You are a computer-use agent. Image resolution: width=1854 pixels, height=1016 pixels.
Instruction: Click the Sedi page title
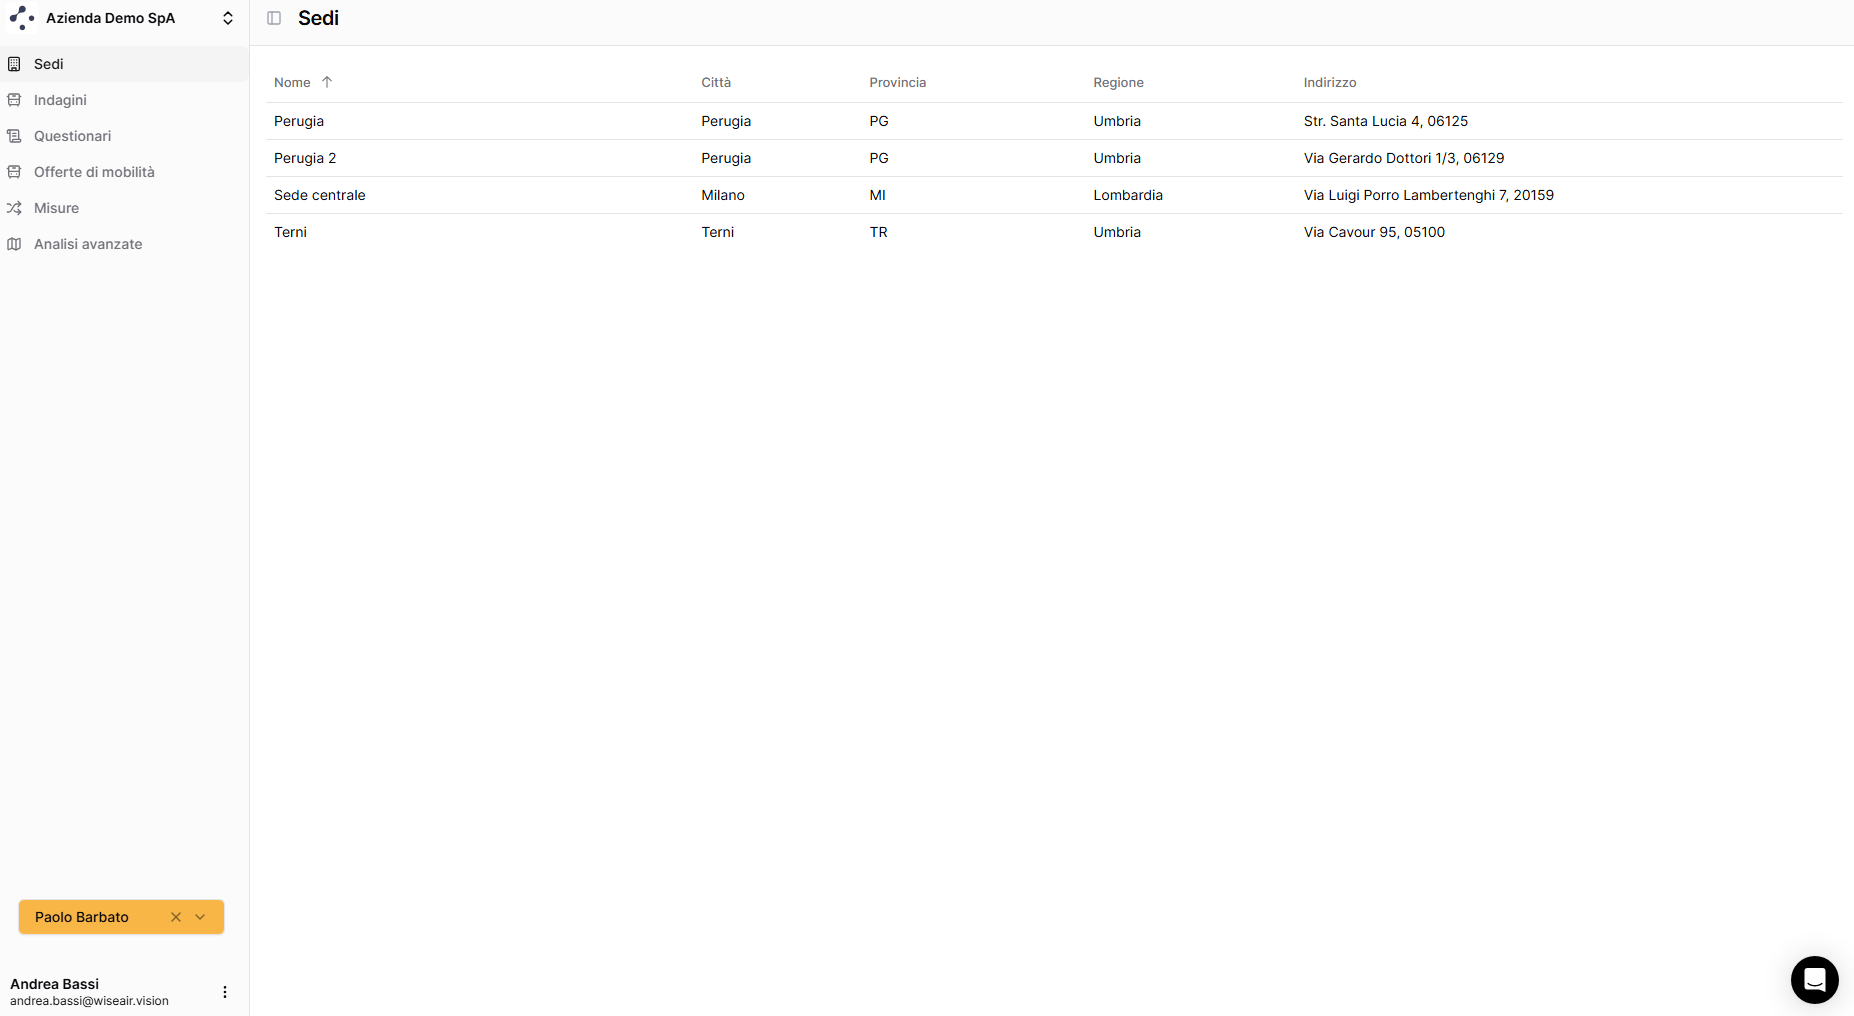318,18
